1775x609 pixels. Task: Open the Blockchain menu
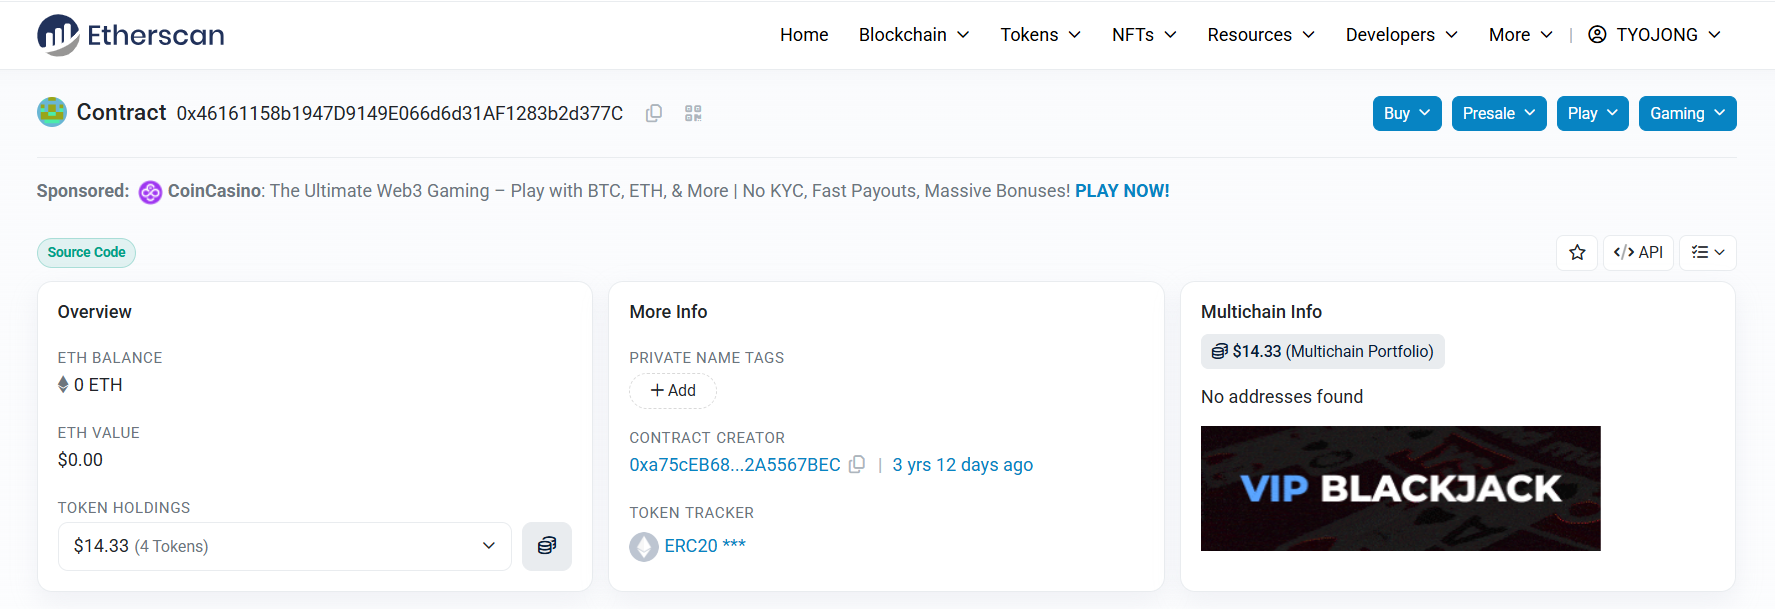914,35
